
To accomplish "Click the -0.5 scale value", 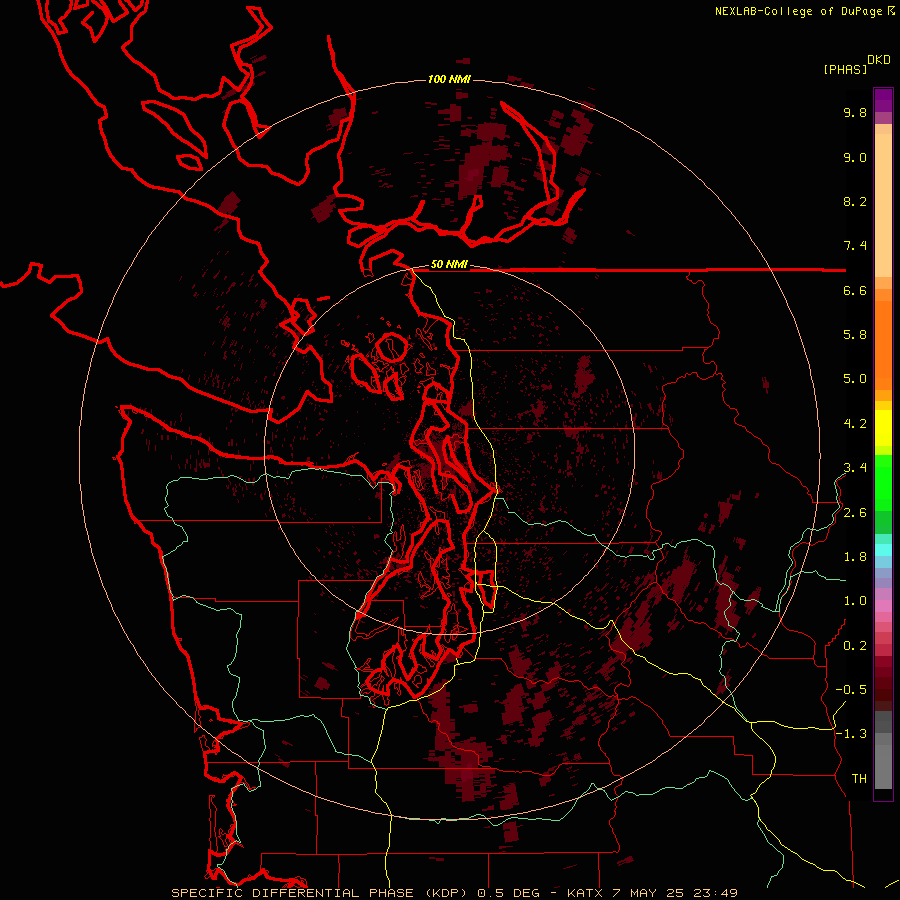I will 851,690.
